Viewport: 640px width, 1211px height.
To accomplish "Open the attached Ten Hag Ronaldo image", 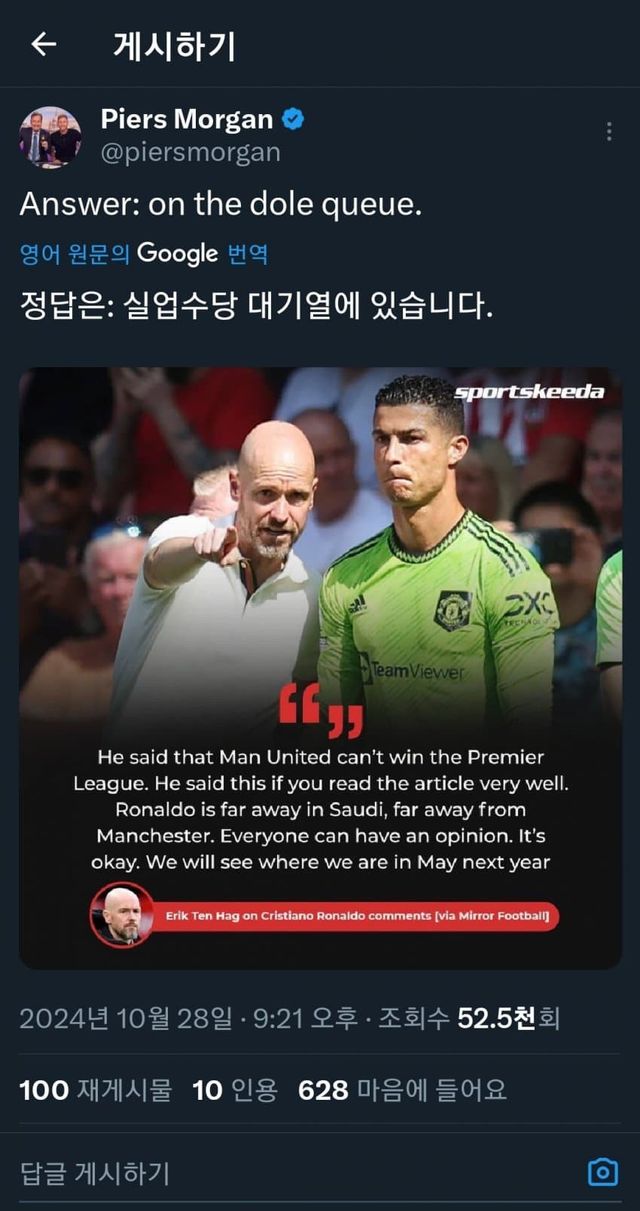I will pyautogui.click(x=320, y=668).
